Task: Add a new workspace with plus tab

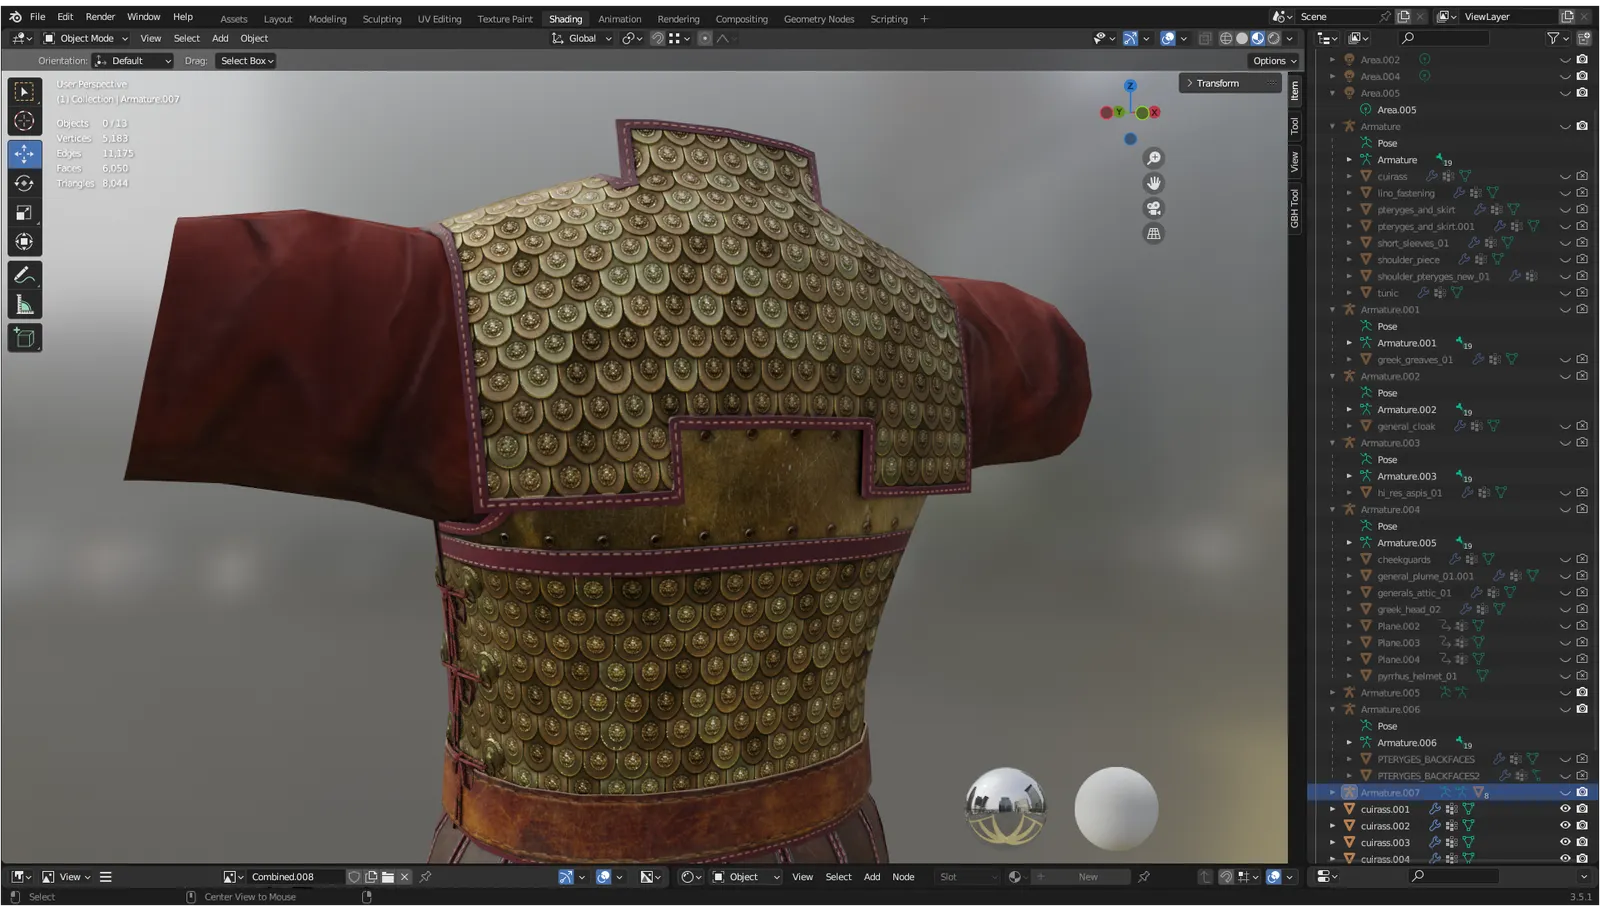Action: (924, 19)
